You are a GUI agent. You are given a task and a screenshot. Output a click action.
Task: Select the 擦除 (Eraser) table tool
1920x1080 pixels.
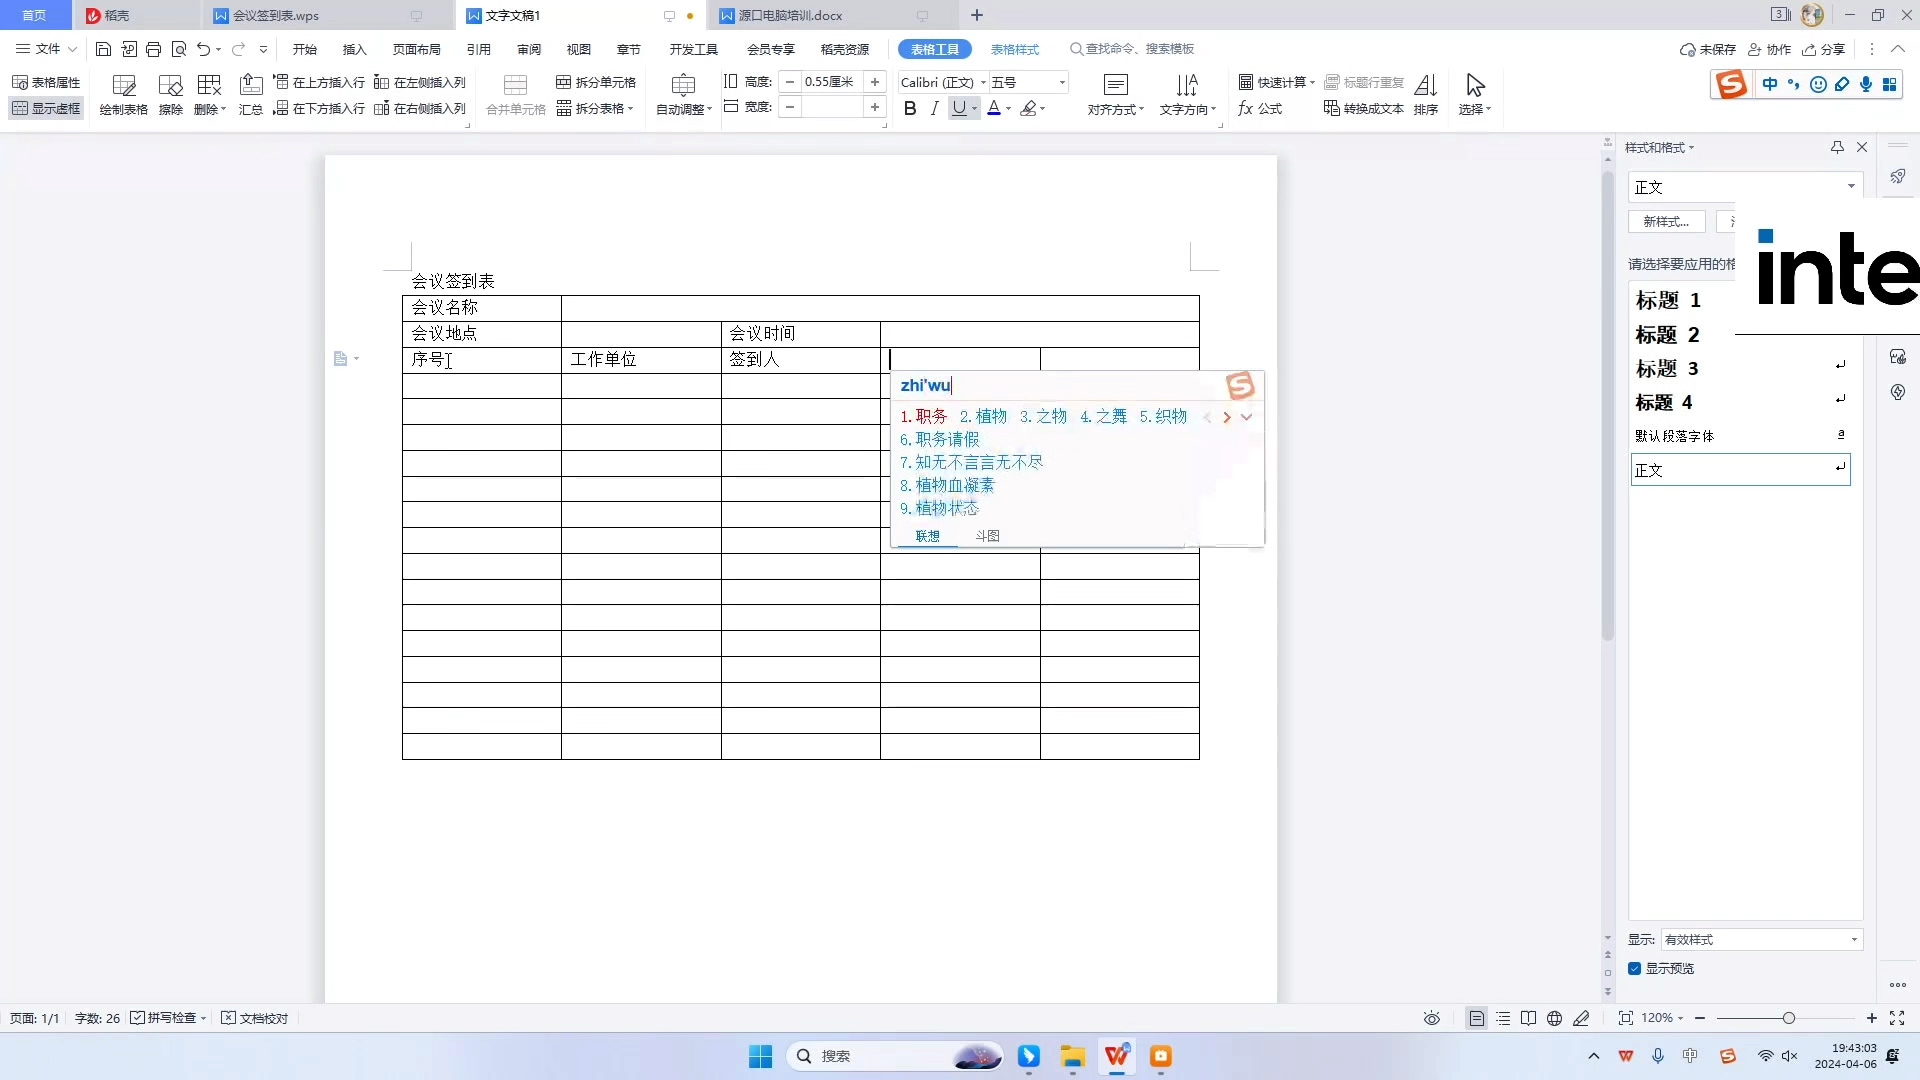click(x=170, y=94)
